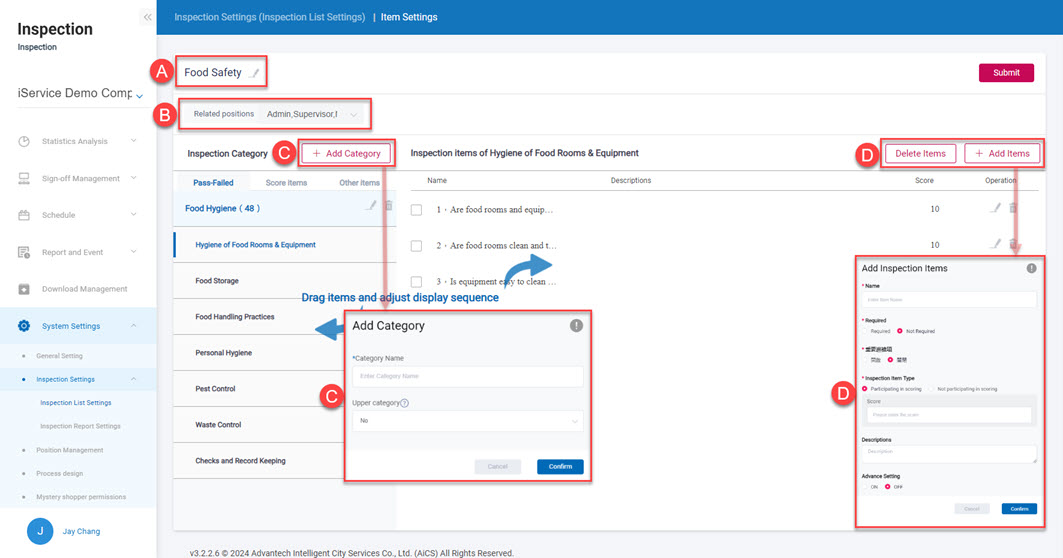Image resolution: width=1063 pixels, height=558 pixels.
Task: Switch to the Score Items tab
Action: (286, 183)
